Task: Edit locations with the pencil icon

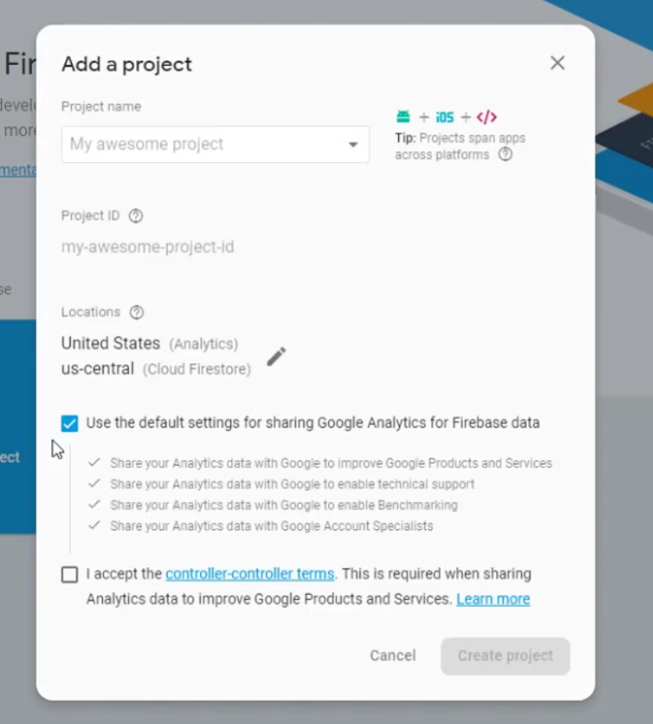Action: [x=276, y=356]
